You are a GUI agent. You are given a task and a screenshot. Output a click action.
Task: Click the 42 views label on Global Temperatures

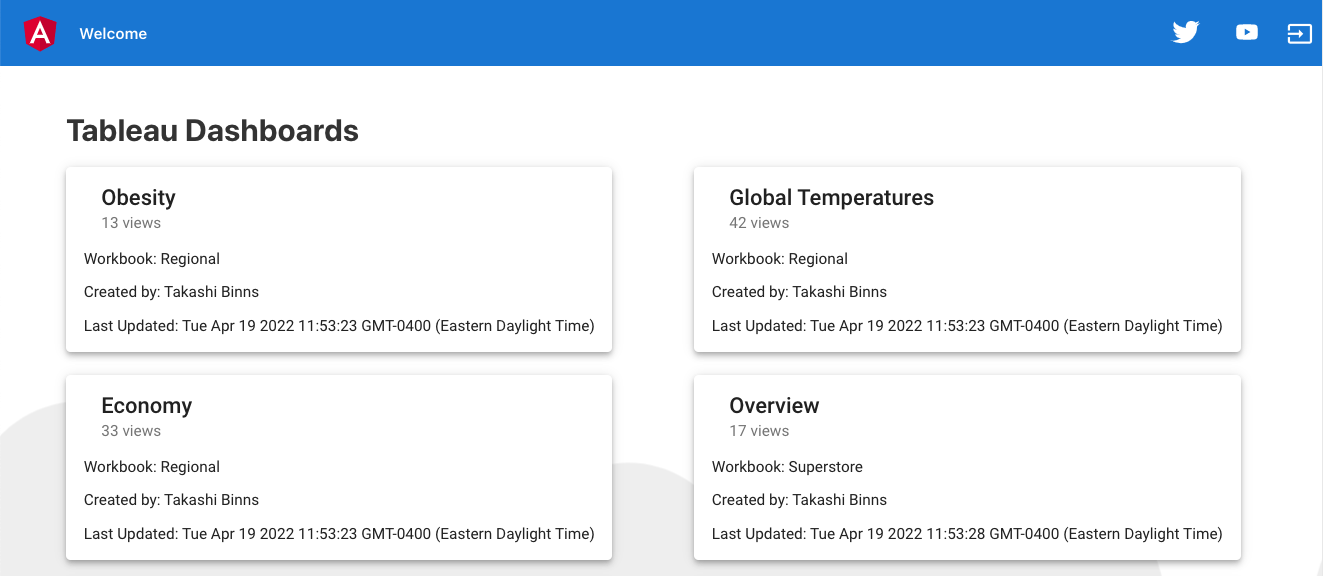[x=759, y=223]
